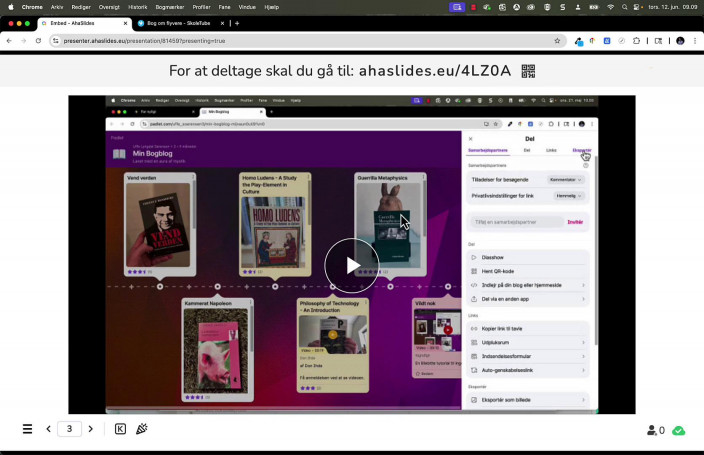Go to the next slide
The height and width of the screenshot is (455, 704).
tap(90, 429)
